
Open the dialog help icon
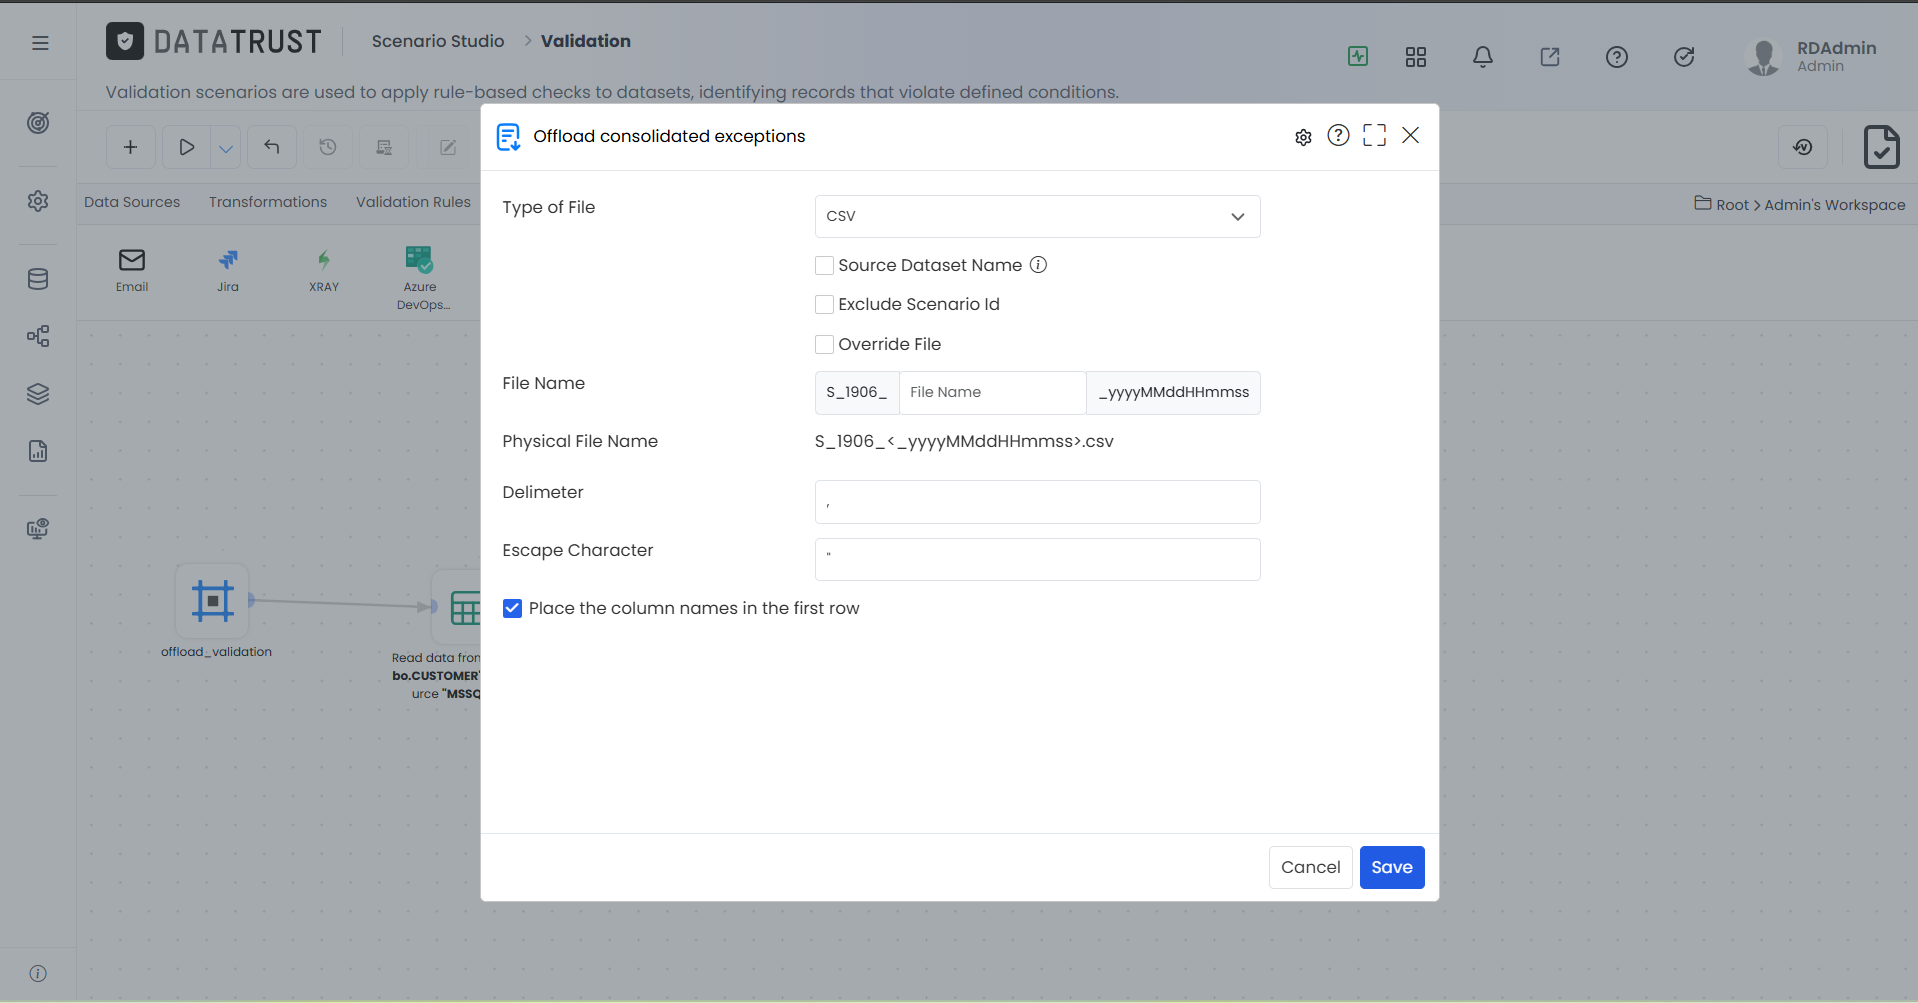point(1338,135)
